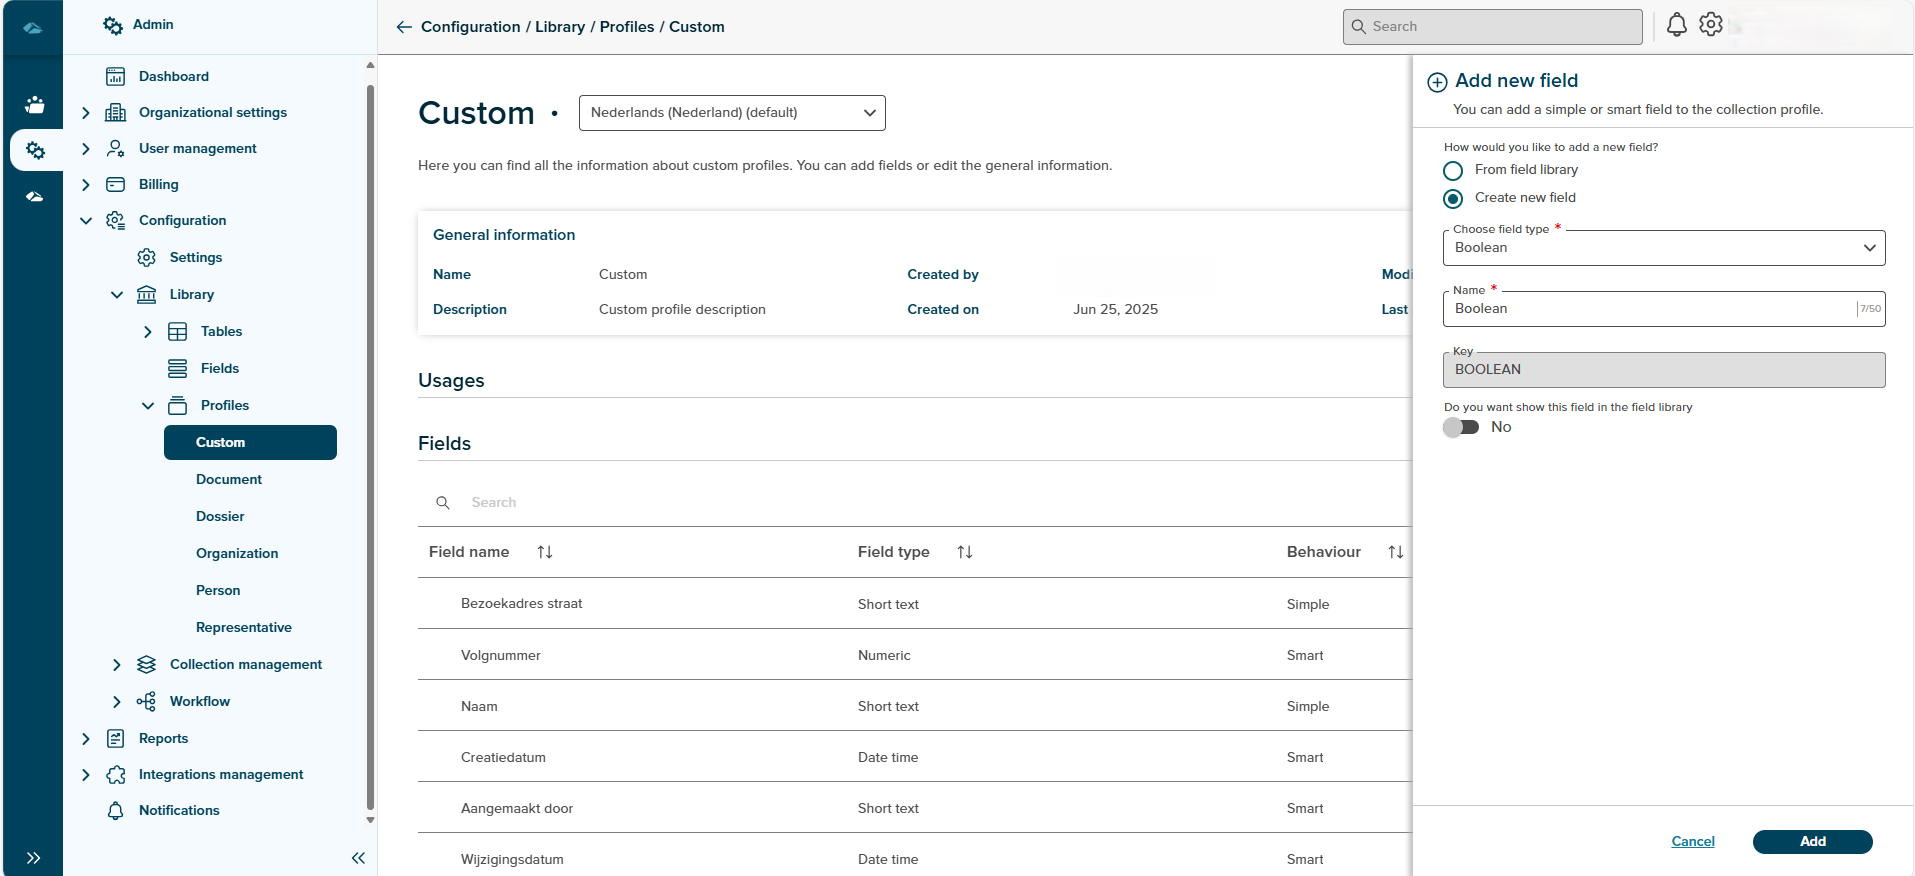Image resolution: width=1915 pixels, height=876 pixels.
Task: Expand the Collection management tree node
Action: tap(117, 665)
